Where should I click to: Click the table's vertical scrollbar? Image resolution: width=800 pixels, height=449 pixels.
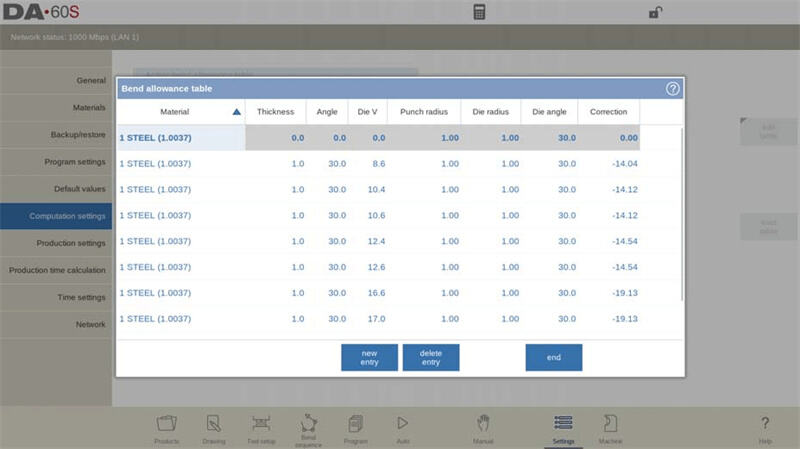coord(682,210)
